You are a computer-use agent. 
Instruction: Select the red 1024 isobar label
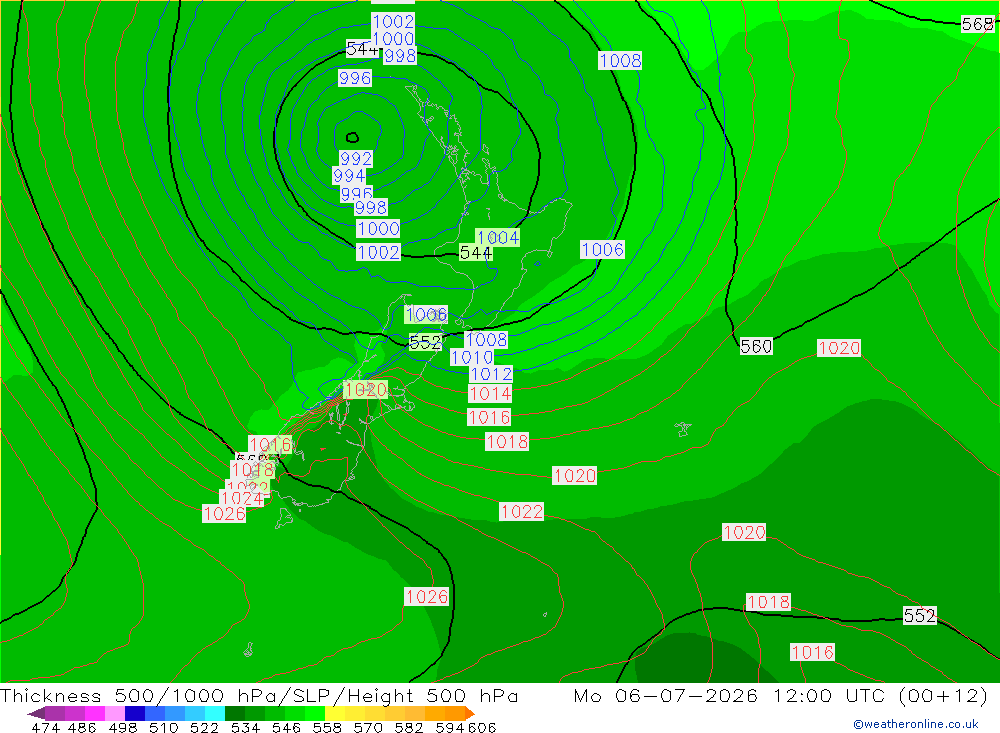242,498
